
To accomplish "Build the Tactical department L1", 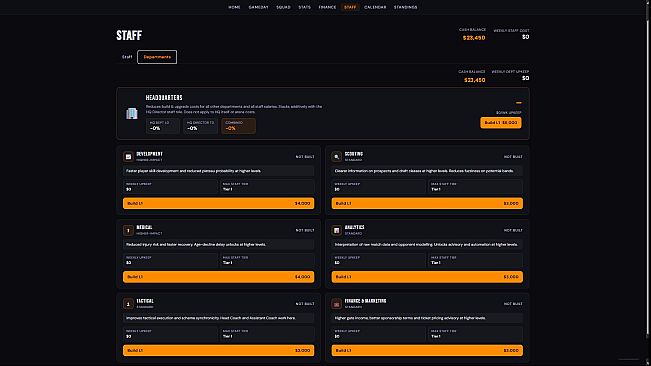I will (x=218, y=350).
